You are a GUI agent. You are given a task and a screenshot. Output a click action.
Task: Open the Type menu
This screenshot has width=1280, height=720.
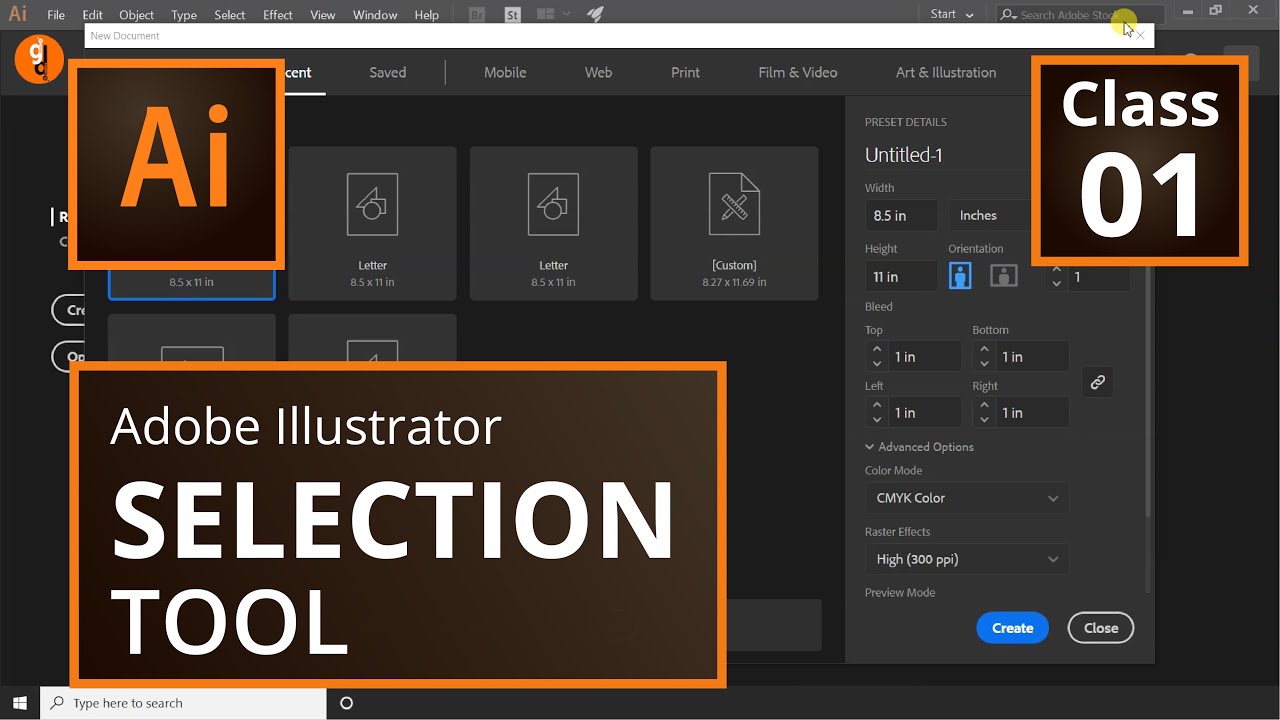pos(184,15)
